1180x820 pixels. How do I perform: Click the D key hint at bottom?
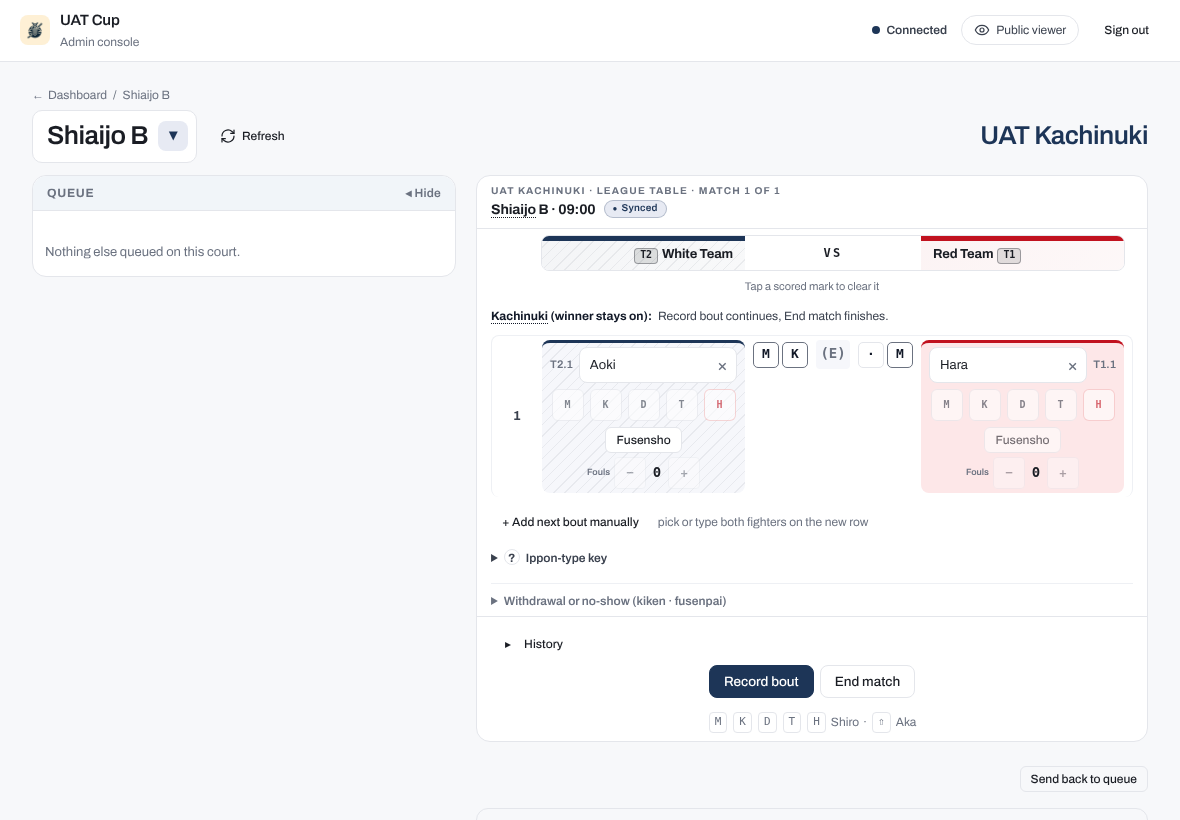(x=767, y=722)
